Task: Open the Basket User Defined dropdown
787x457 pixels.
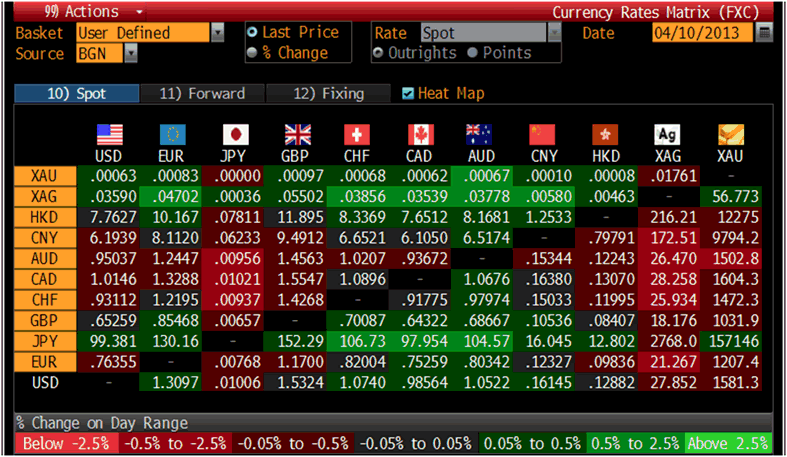Action: tap(217, 33)
